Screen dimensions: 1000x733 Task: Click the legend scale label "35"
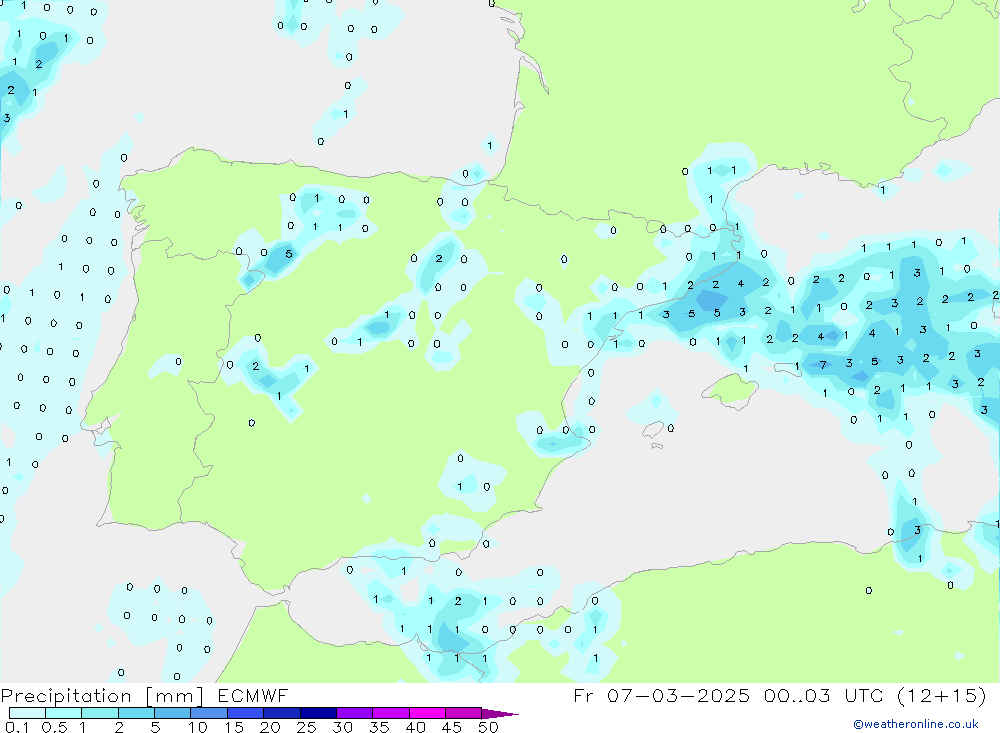(379, 727)
